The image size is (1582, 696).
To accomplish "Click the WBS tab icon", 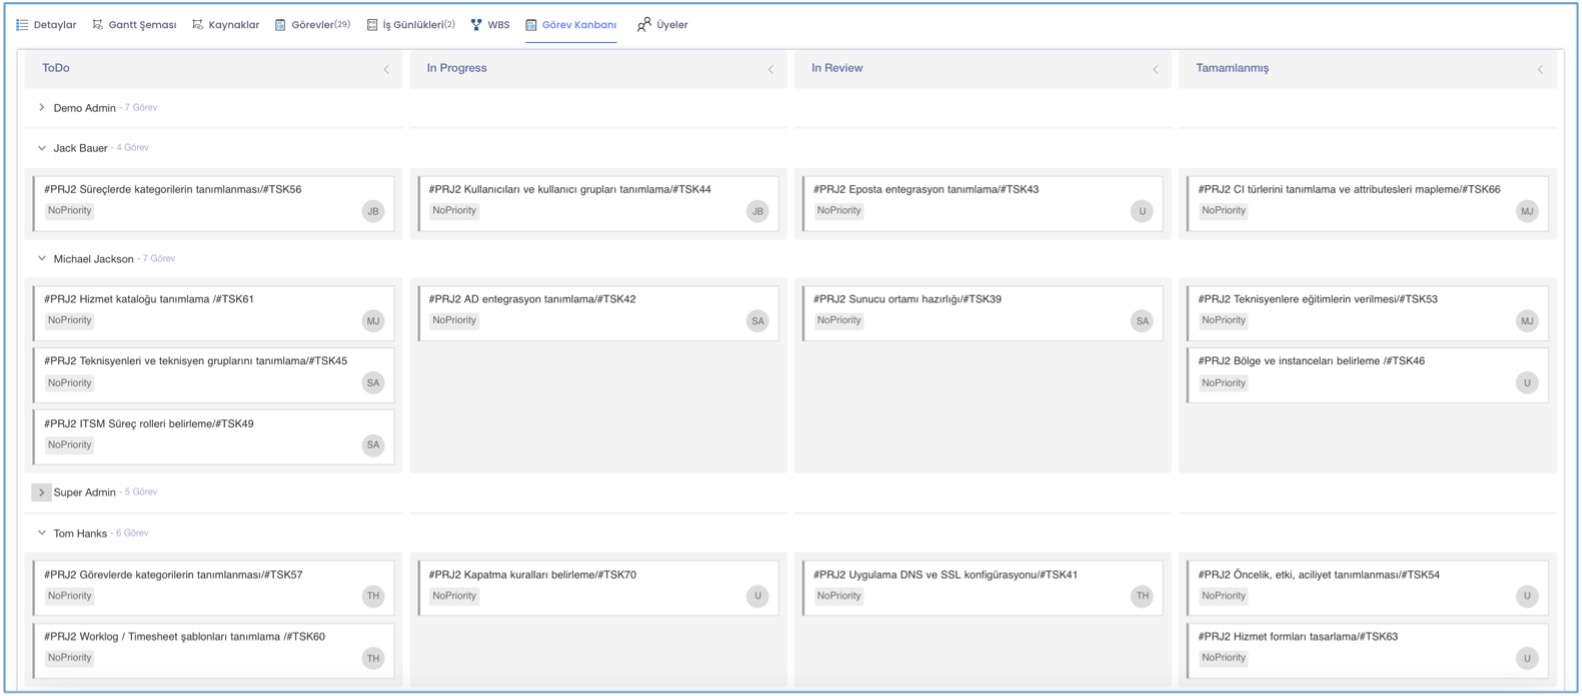I will (476, 25).
